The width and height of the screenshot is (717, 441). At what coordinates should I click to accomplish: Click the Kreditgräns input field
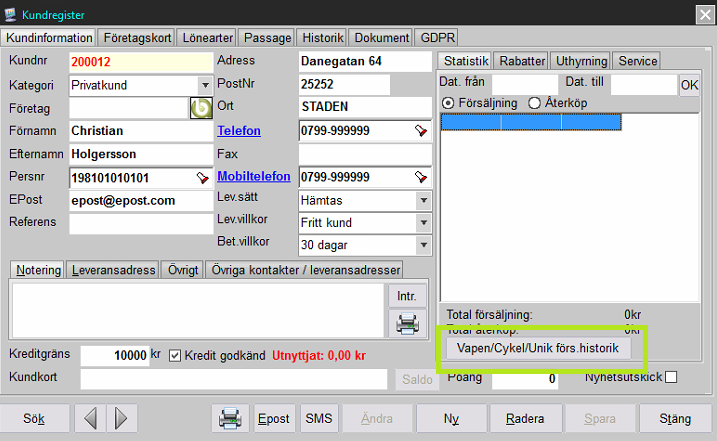click(x=114, y=356)
